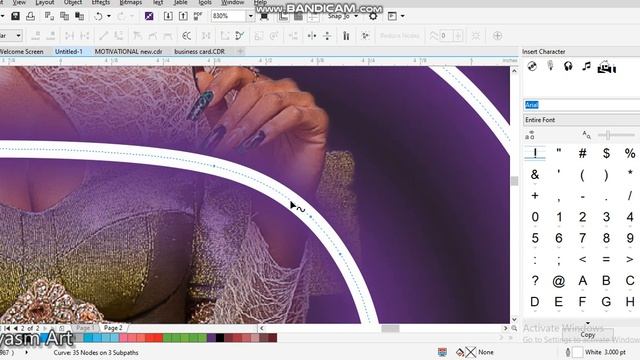Select the music note recent glyph
This screenshot has height=360, width=640.
pos(587,66)
